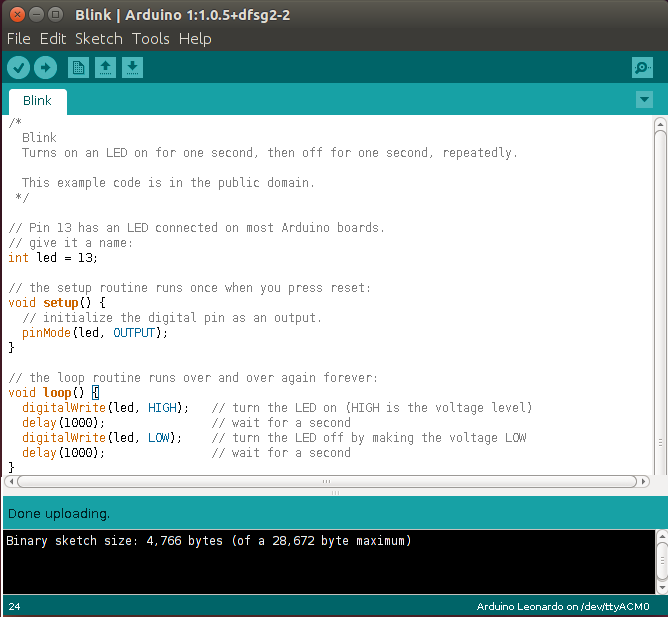This screenshot has width=668, height=617.
Task: Open a sketch with the Open icon
Action: (105, 67)
